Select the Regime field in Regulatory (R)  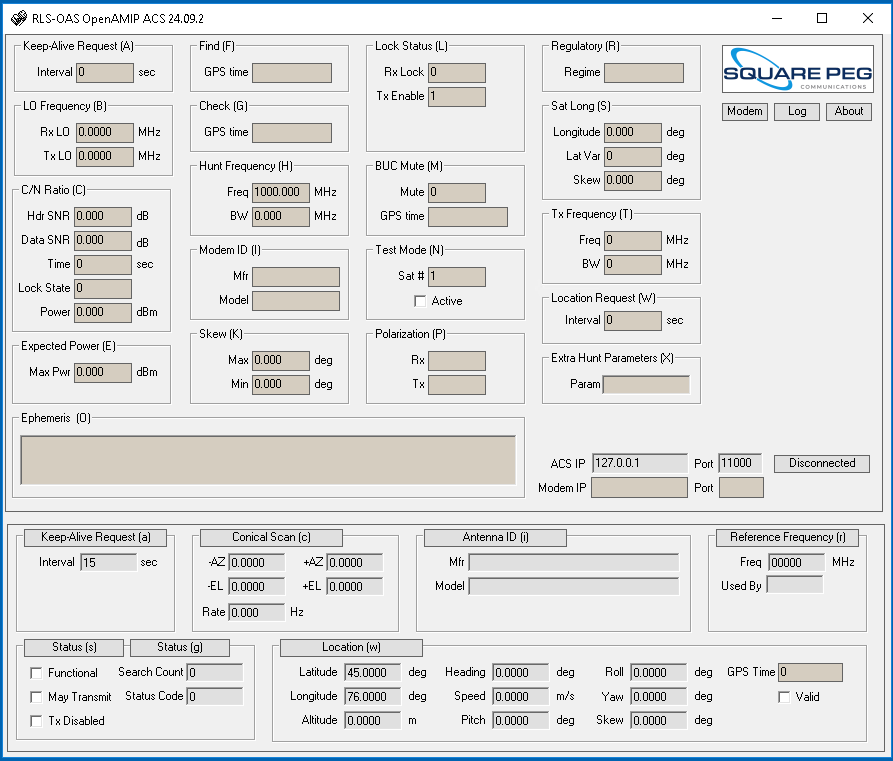tap(644, 73)
